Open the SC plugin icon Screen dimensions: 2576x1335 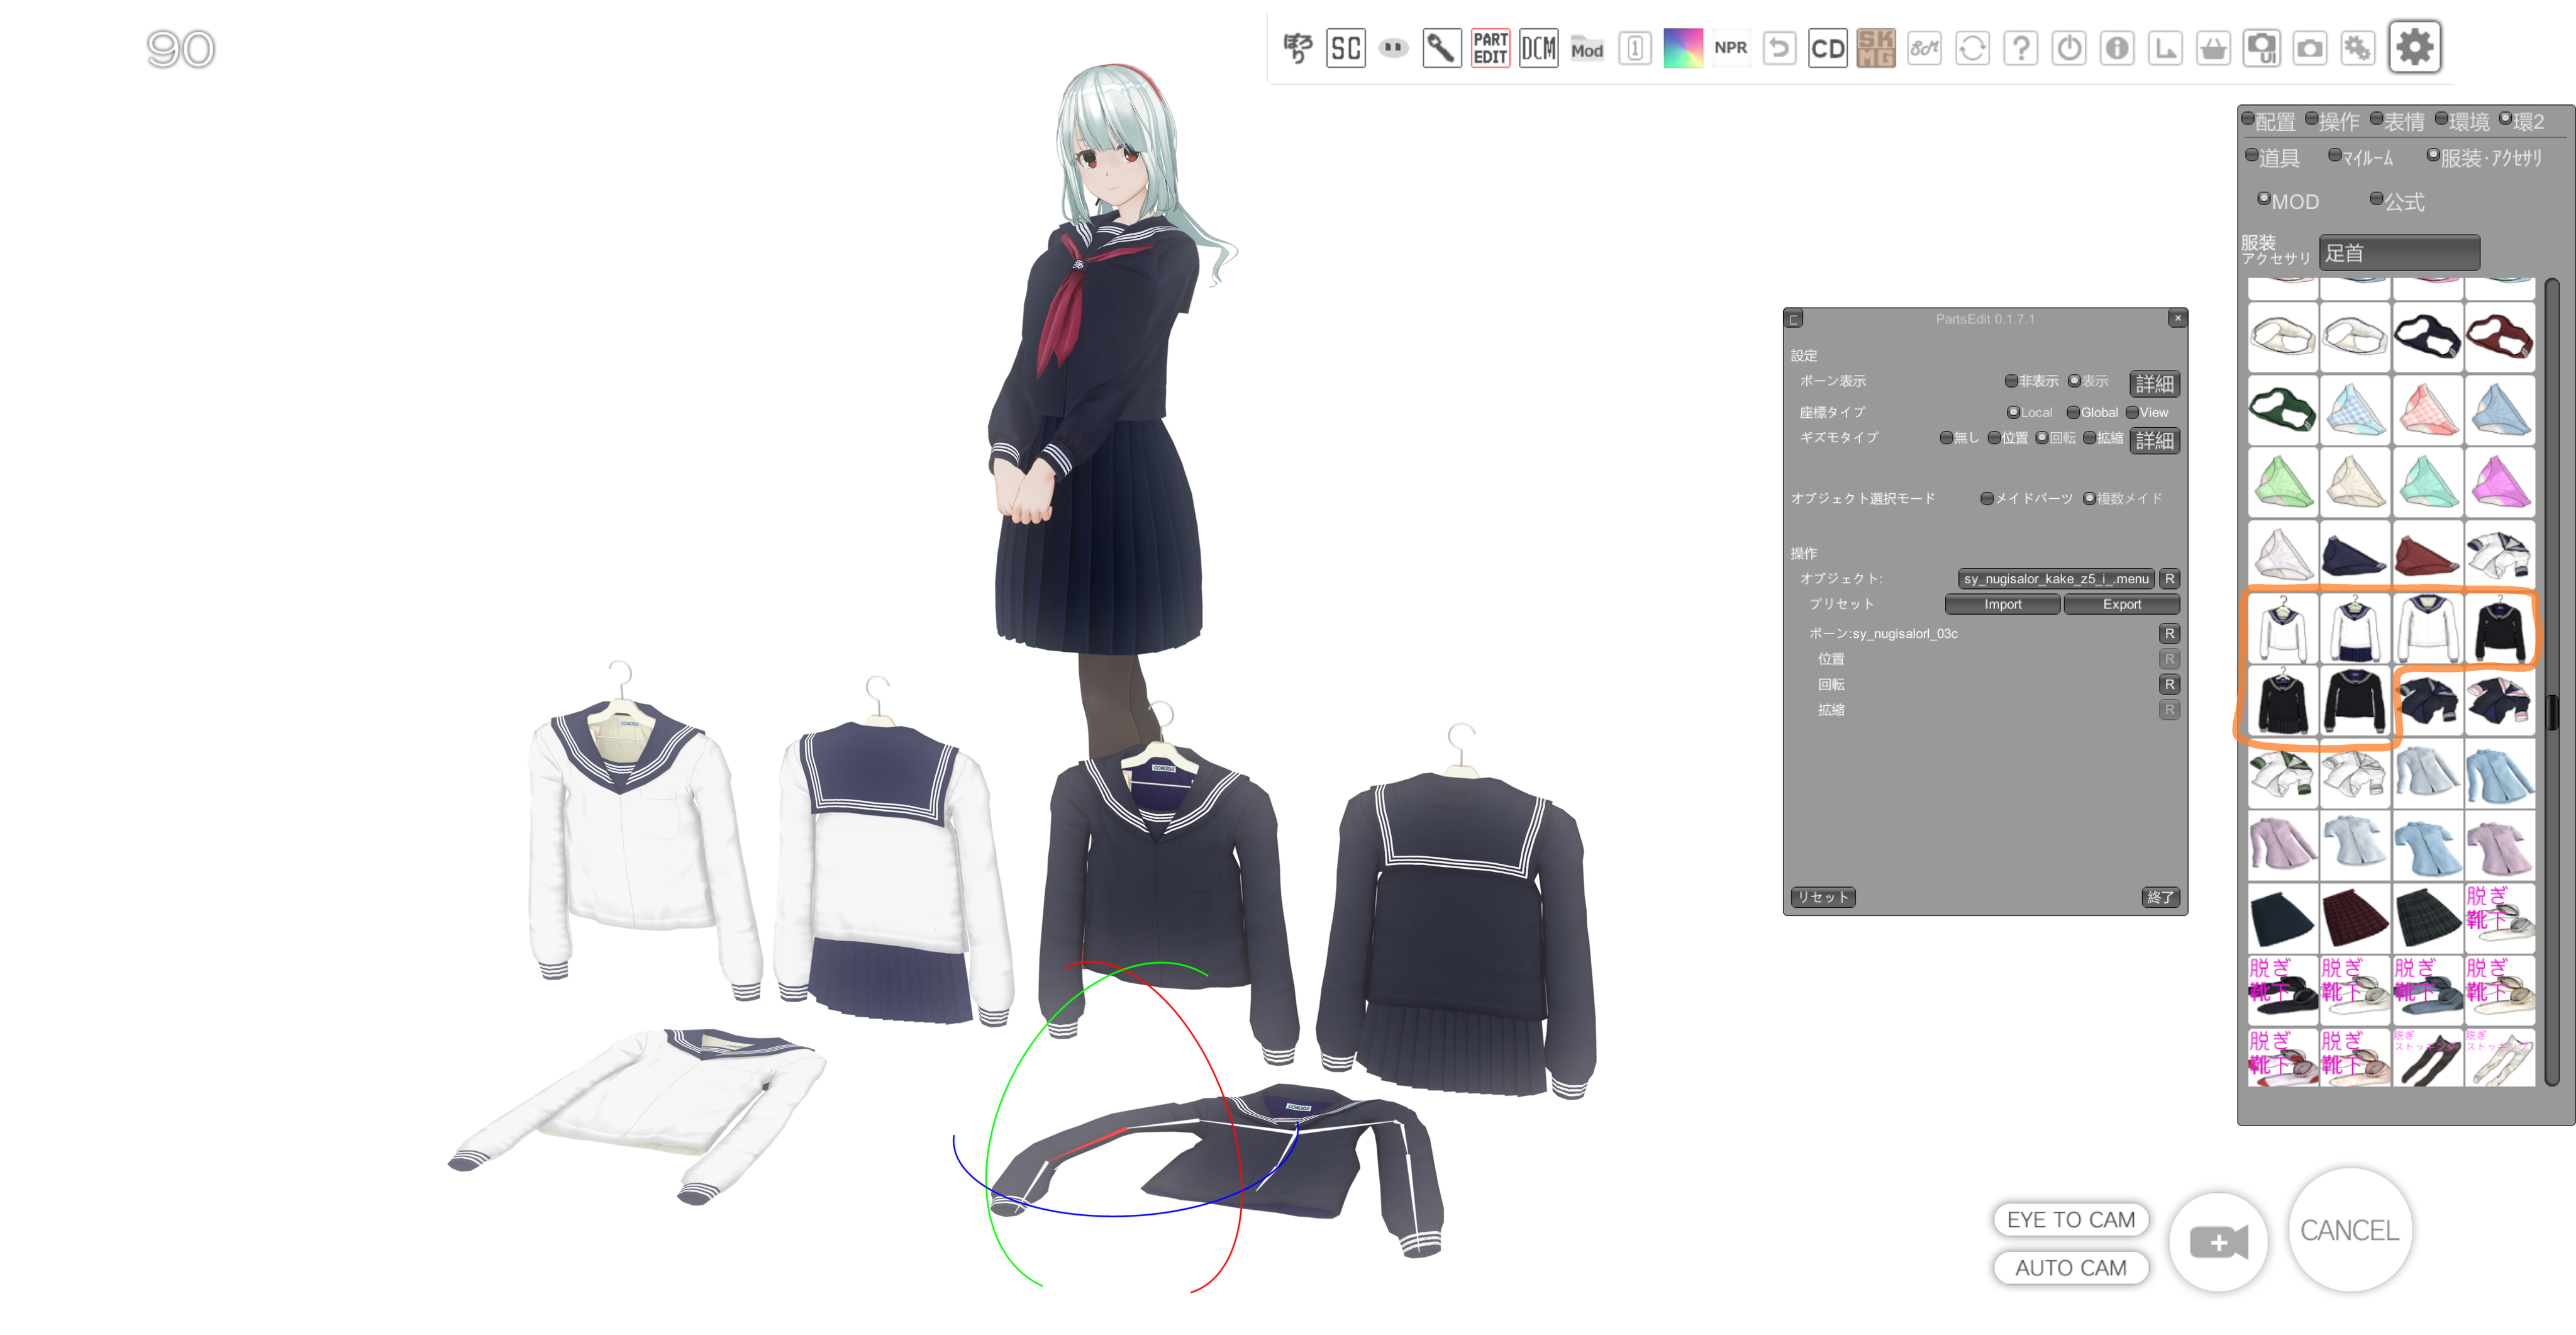coord(1345,48)
